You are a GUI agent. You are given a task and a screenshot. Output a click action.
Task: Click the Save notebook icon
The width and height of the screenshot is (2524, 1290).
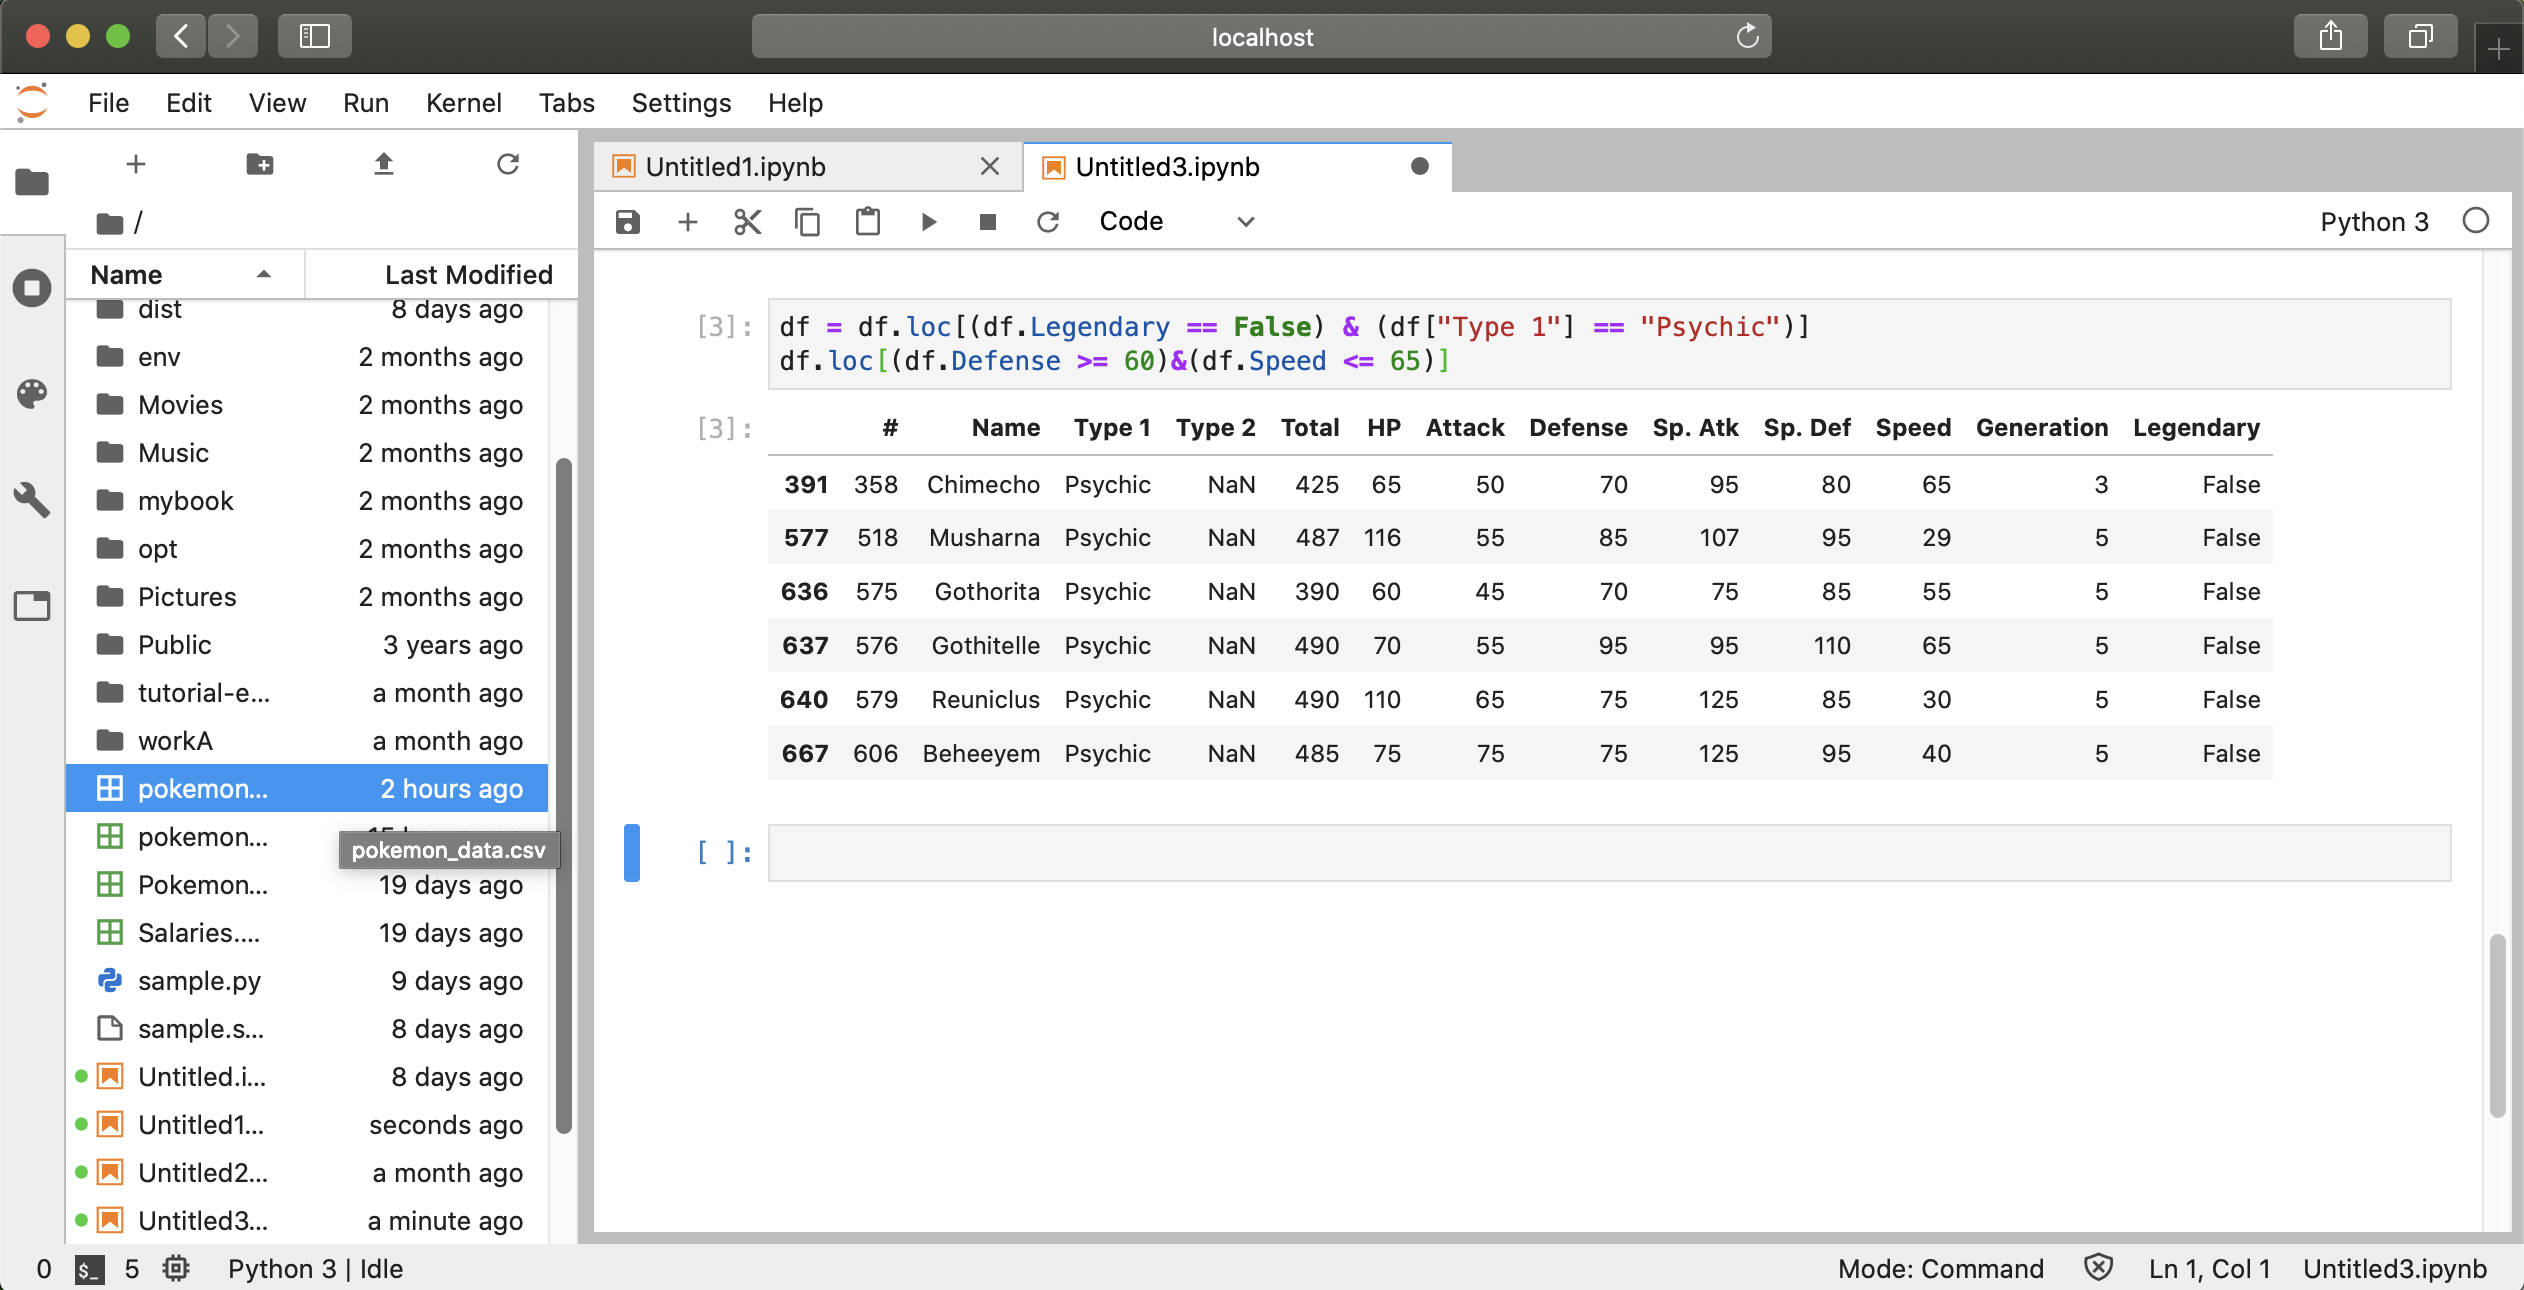click(627, 222)
